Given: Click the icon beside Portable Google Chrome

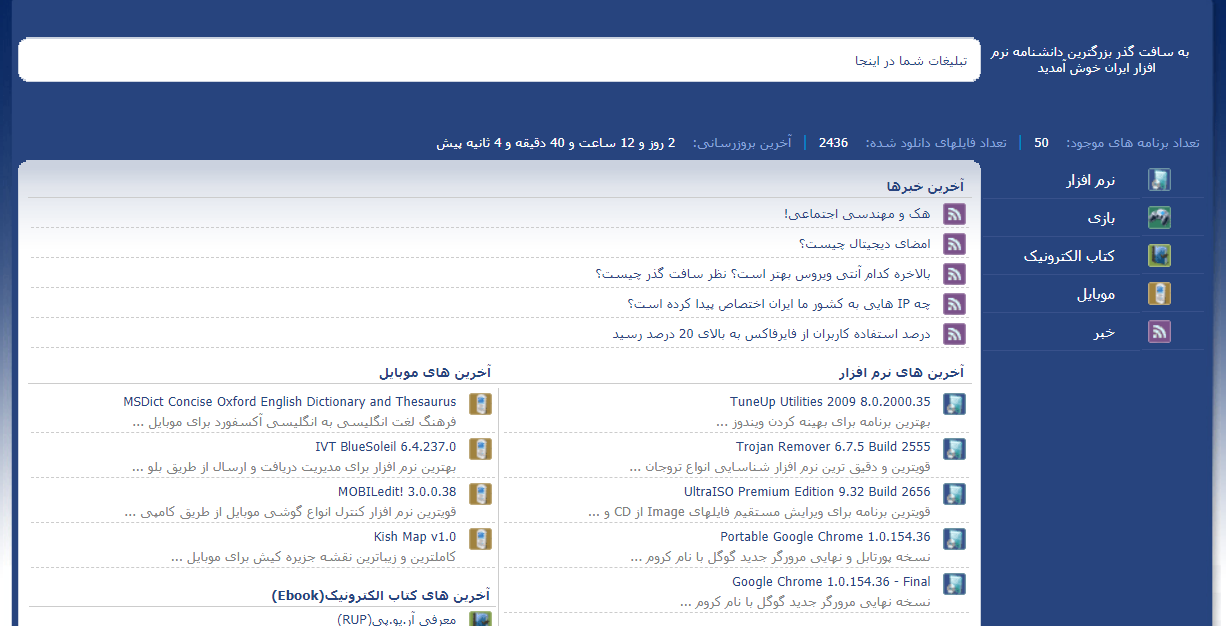Looking at the screenshot, I should [x=955, y=539].
